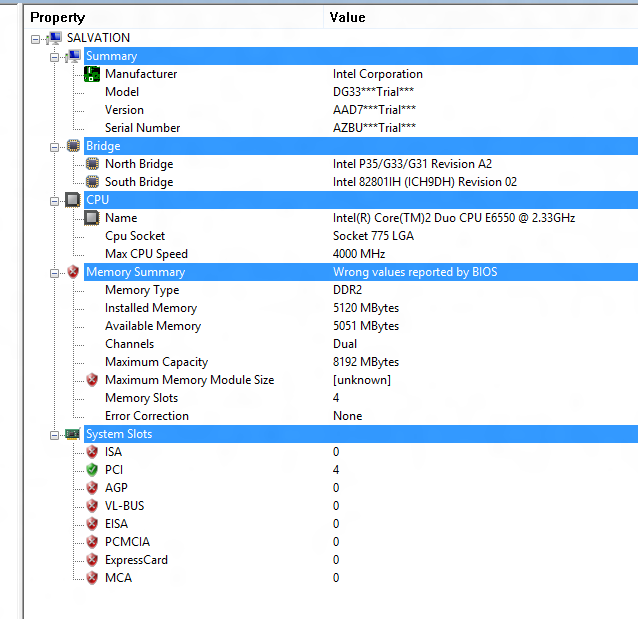Collapse the SALVATION root node
Viewport: 638px width, 619px height.
pos(35,39)
